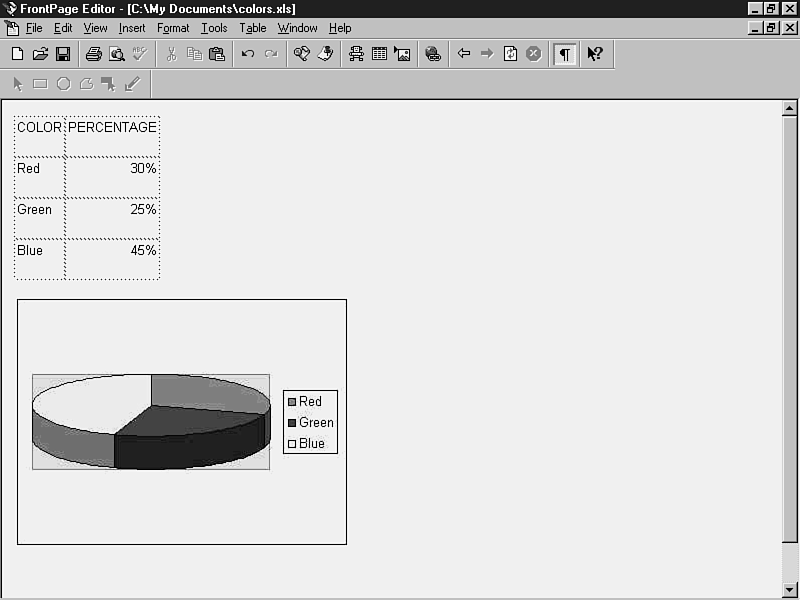Open Print Preview with the magnifier icon
Screen dimensions: 800x600
[x=117, y=54]
